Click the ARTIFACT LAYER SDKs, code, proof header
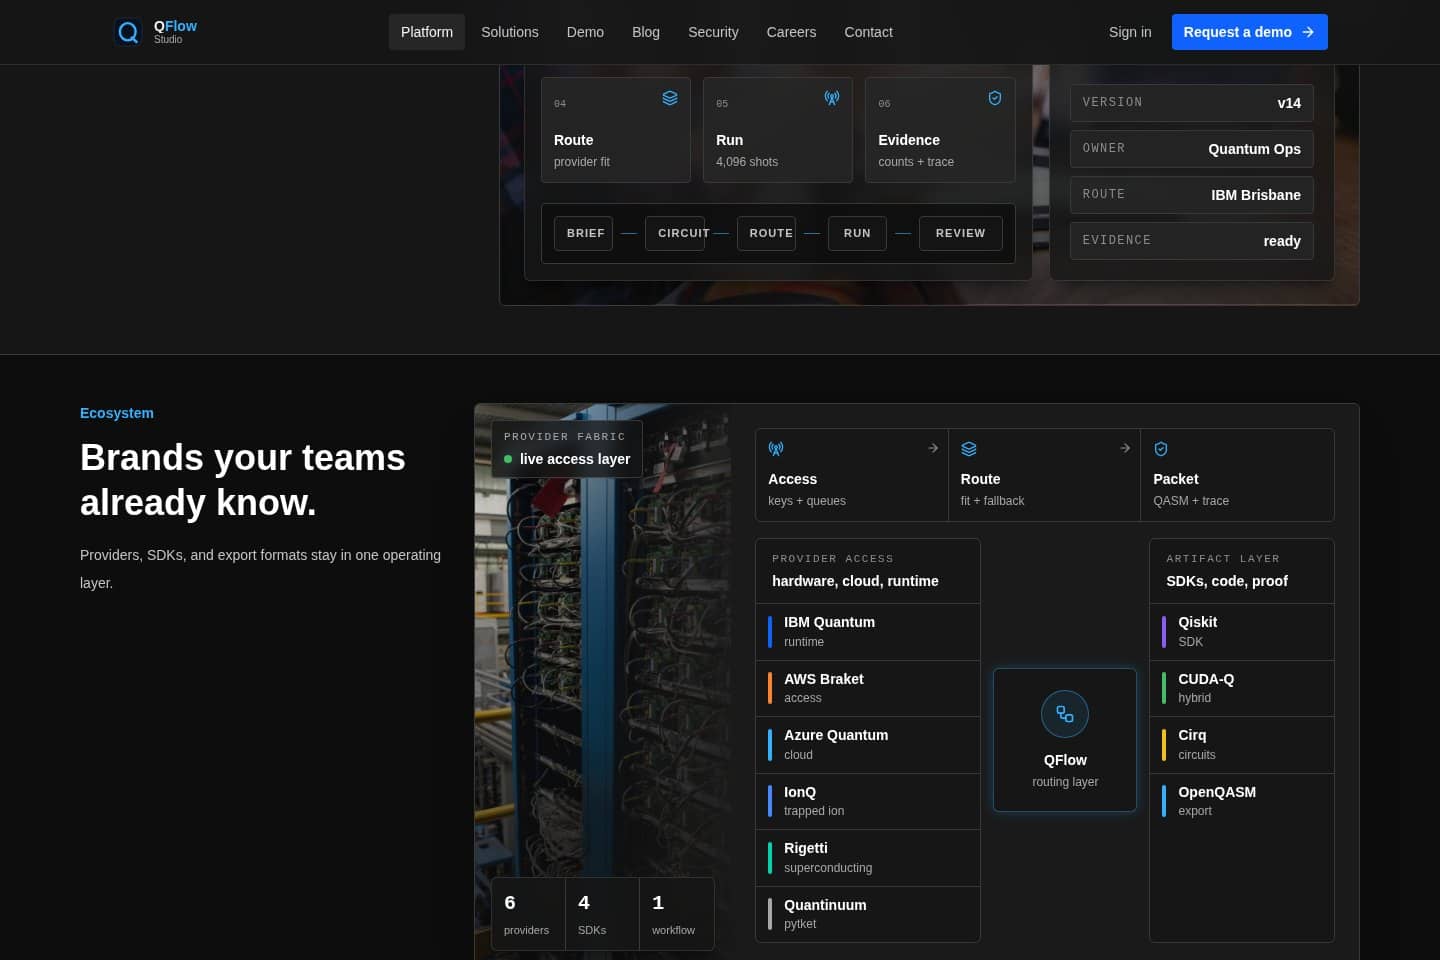The image size is (1440, 960). (1242, 571)
